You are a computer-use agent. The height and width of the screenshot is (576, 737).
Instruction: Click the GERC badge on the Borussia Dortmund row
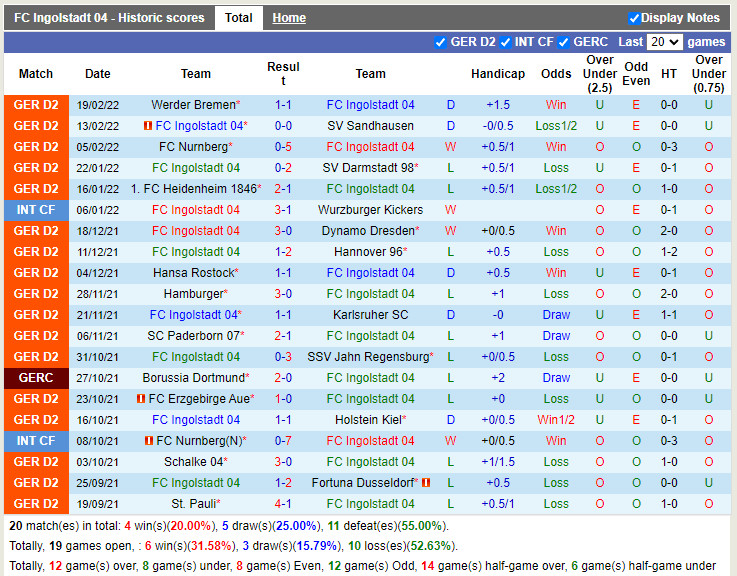(36, 378)
